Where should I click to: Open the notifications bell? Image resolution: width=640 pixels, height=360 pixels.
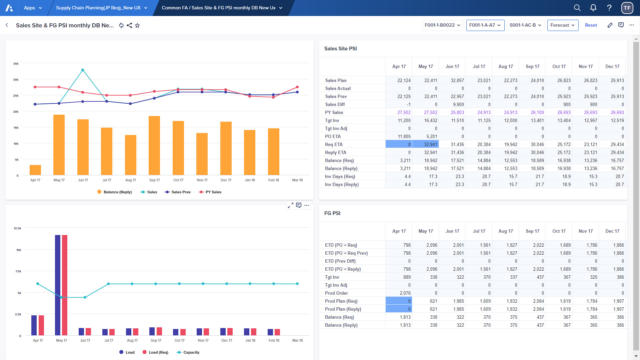click(593, 8)
